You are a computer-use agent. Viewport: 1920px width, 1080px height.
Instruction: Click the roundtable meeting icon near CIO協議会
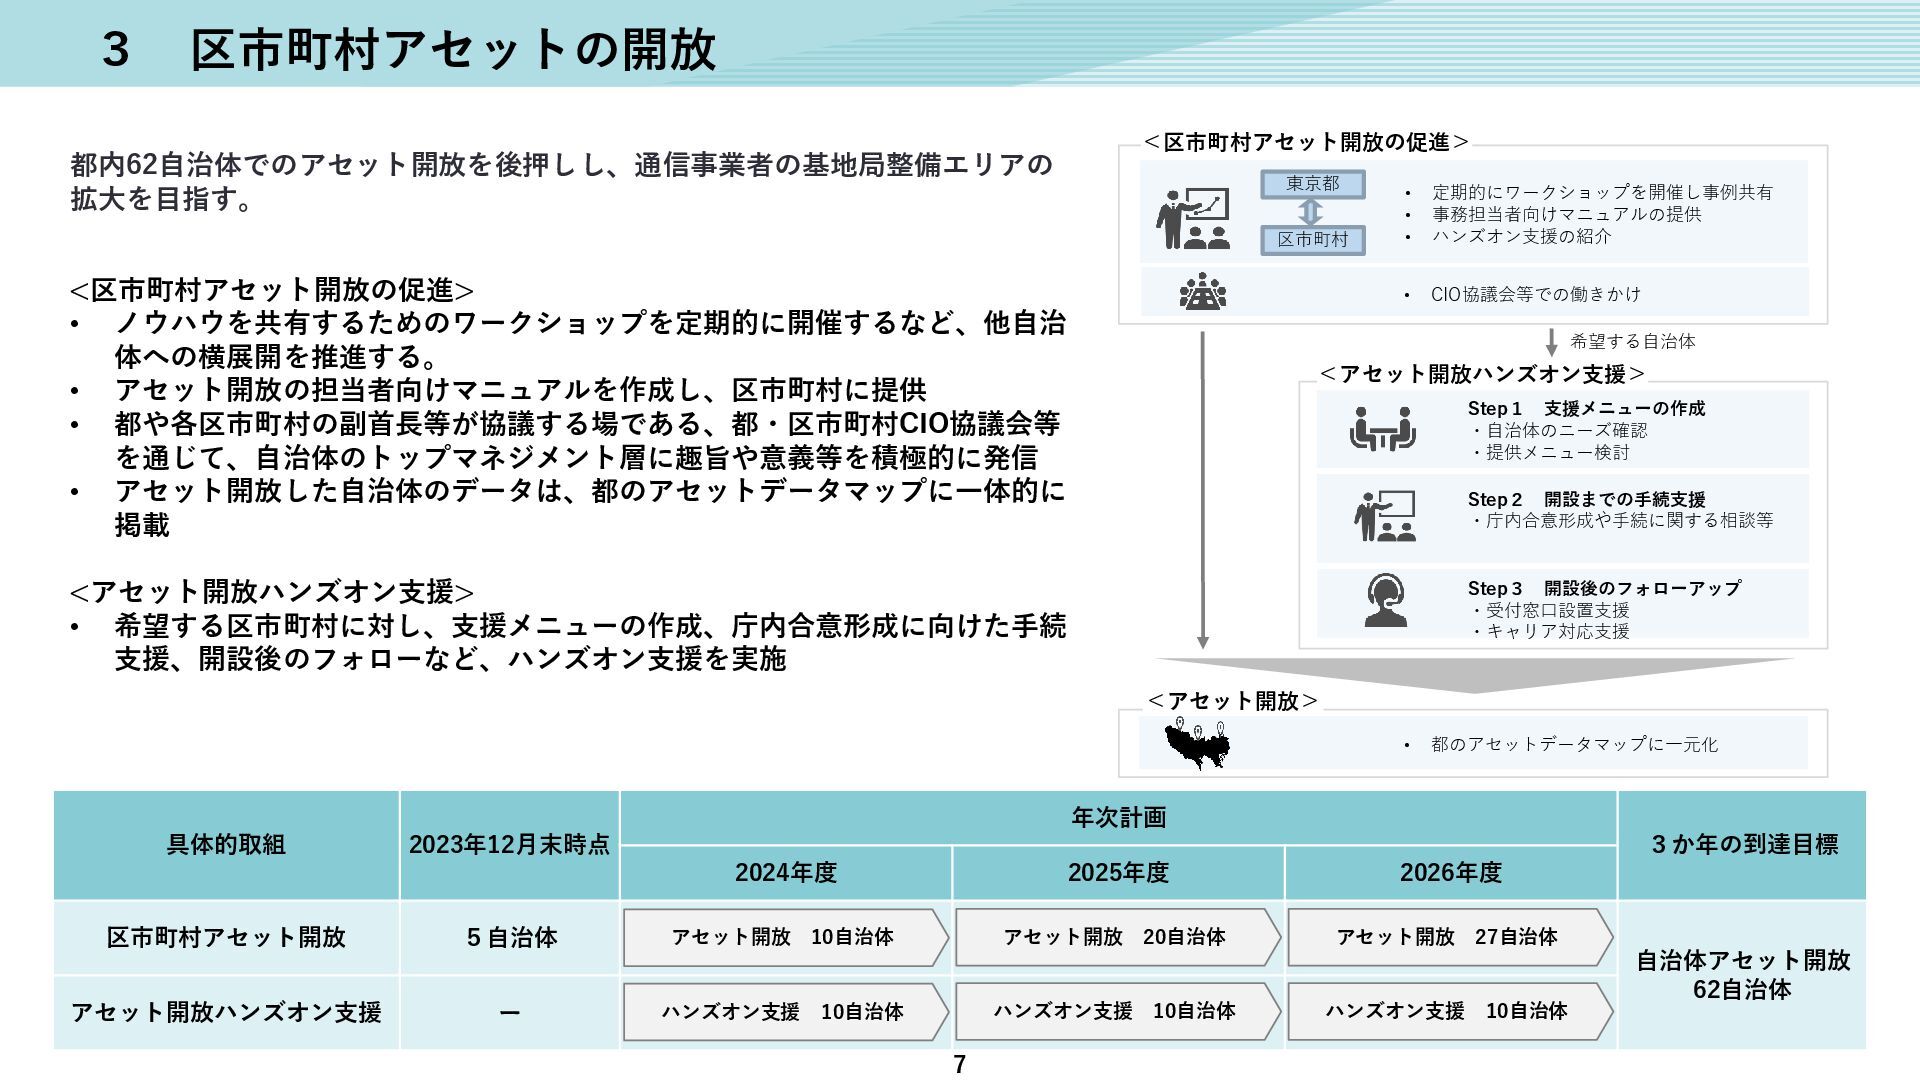point(1202,292)
